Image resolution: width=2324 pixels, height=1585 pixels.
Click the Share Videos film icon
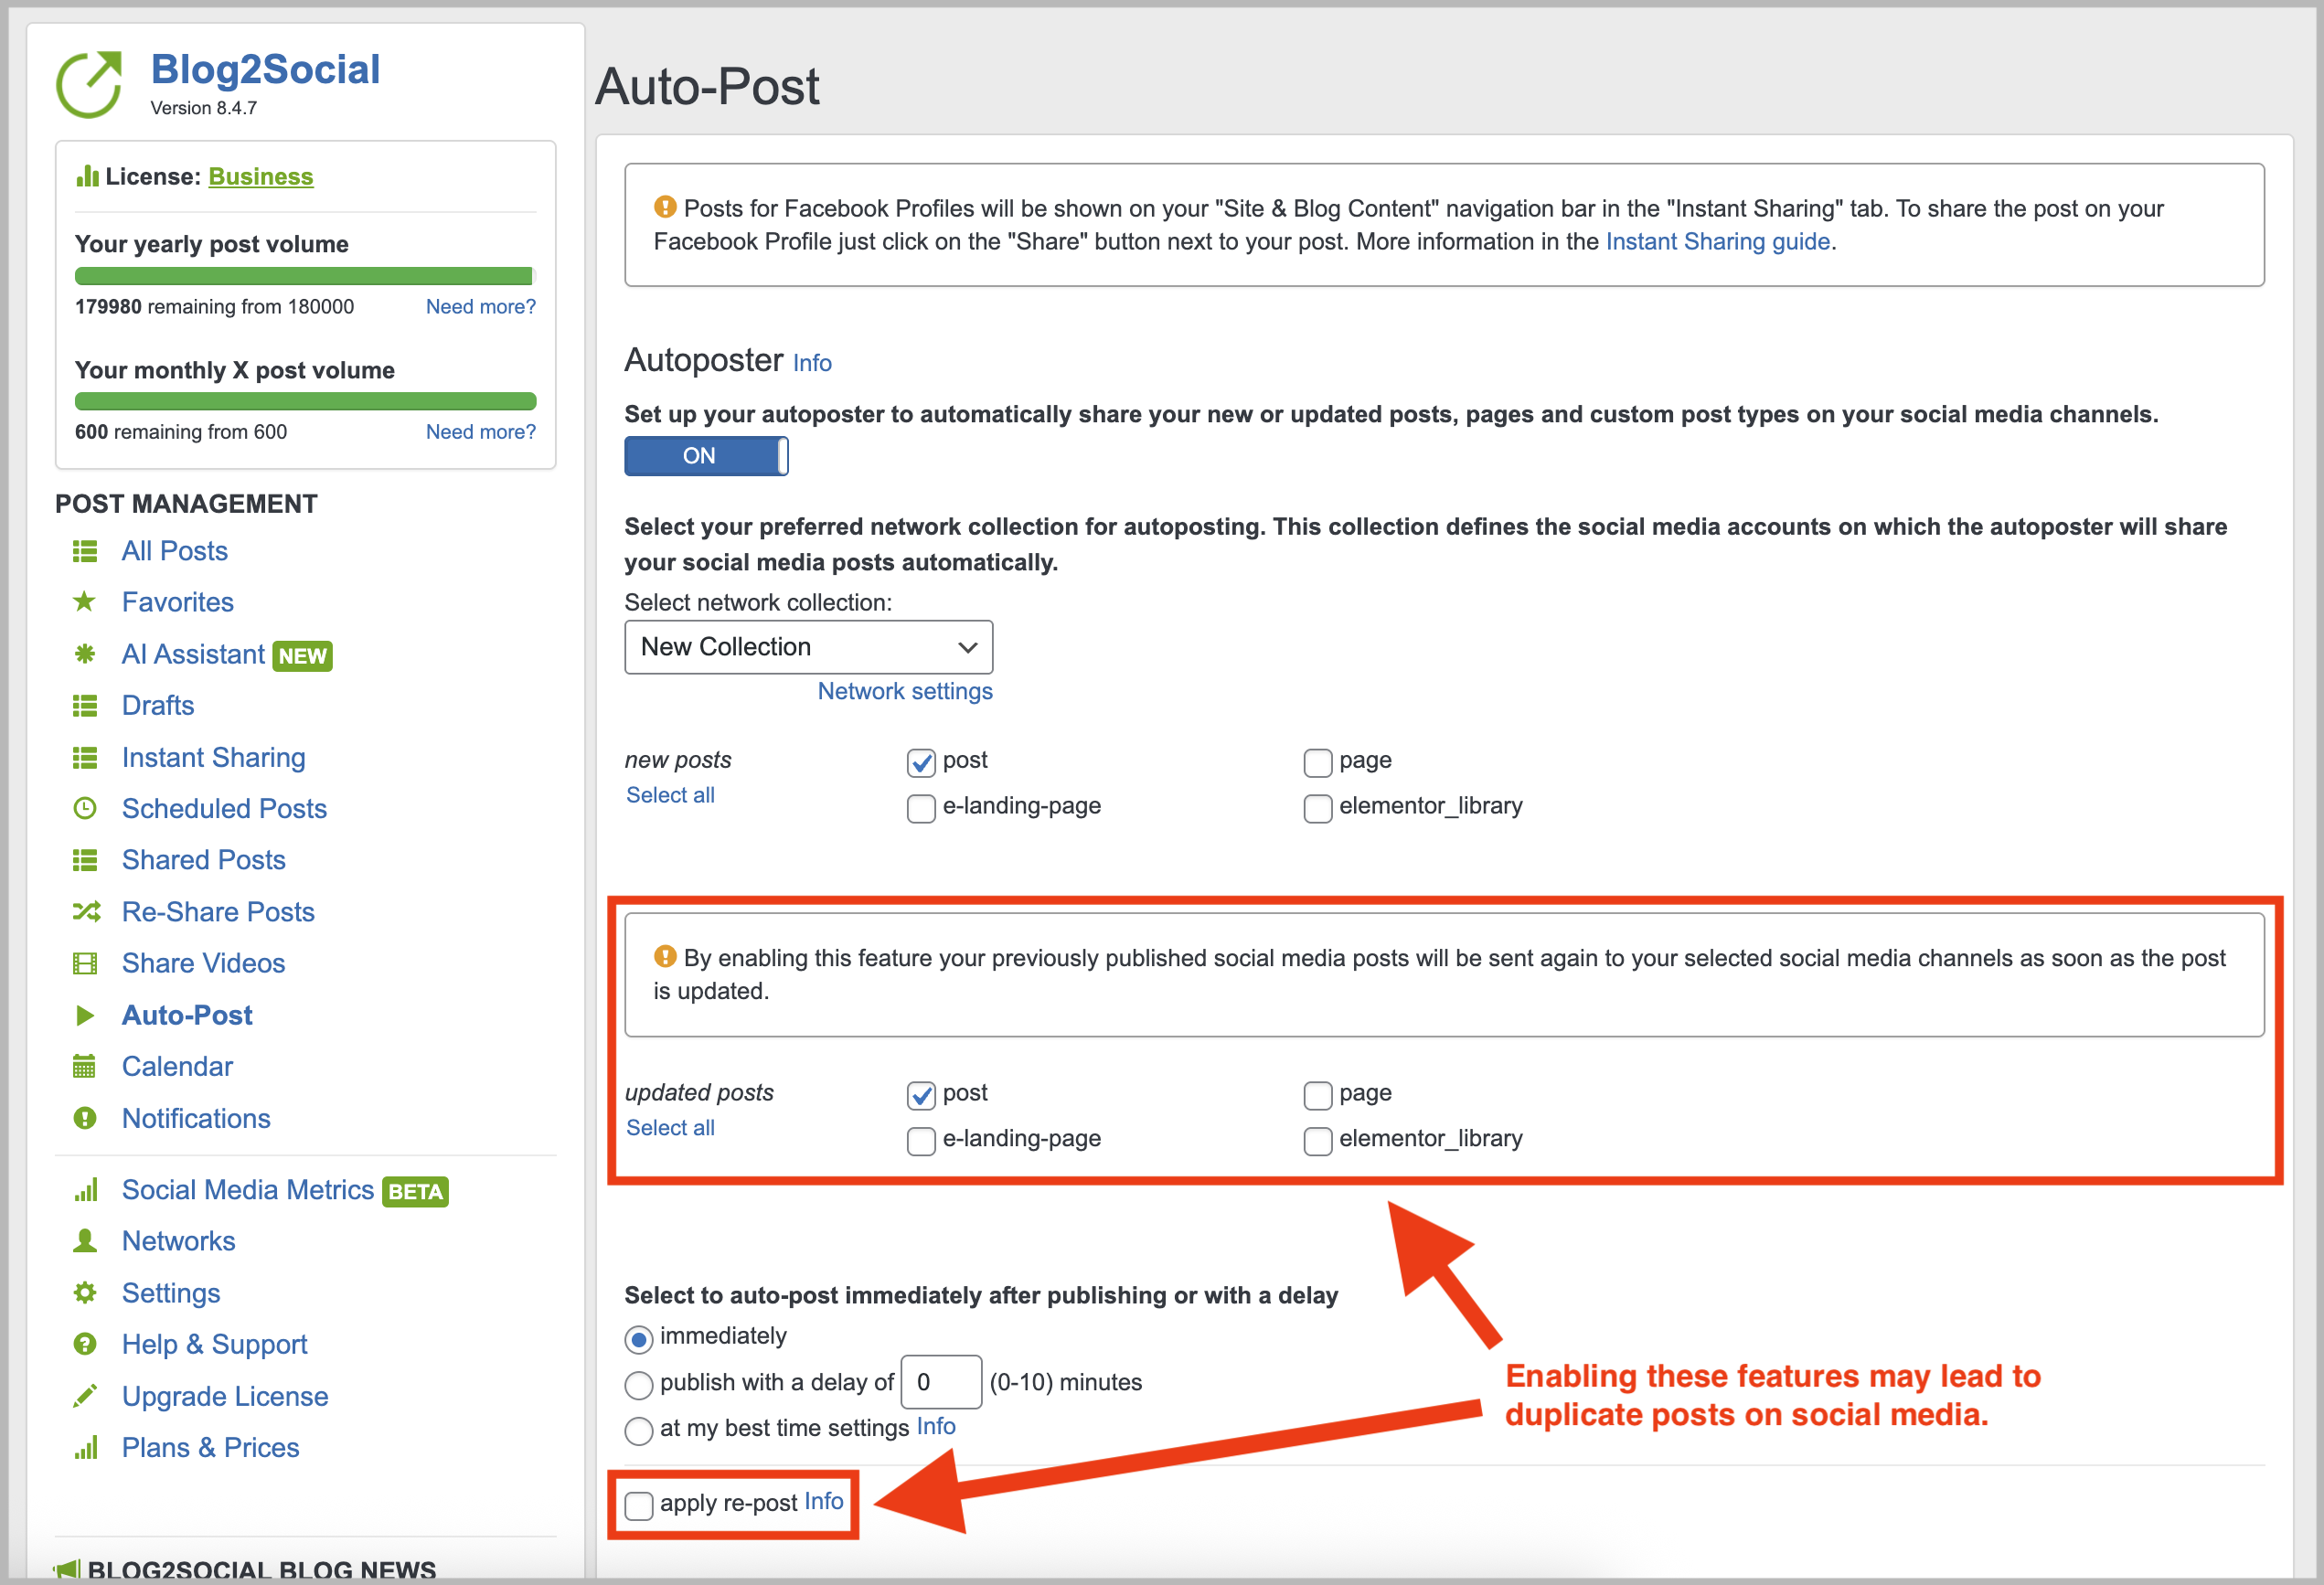pos(85,963)
